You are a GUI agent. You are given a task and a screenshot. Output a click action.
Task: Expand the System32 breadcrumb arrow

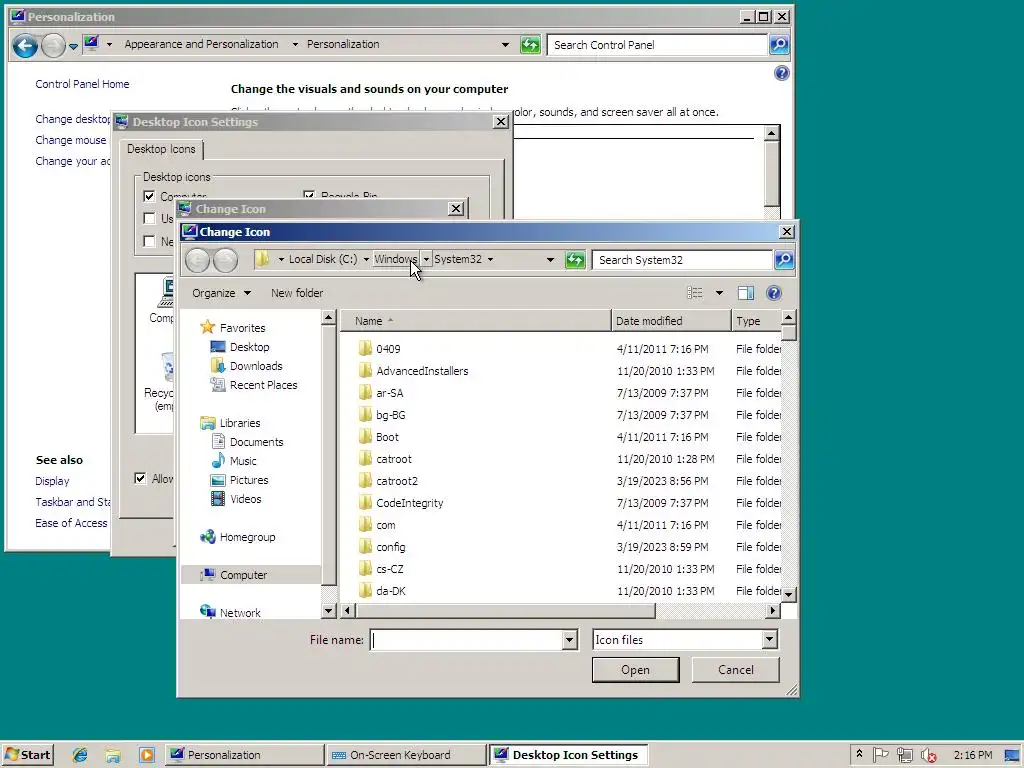pos(490,259)
